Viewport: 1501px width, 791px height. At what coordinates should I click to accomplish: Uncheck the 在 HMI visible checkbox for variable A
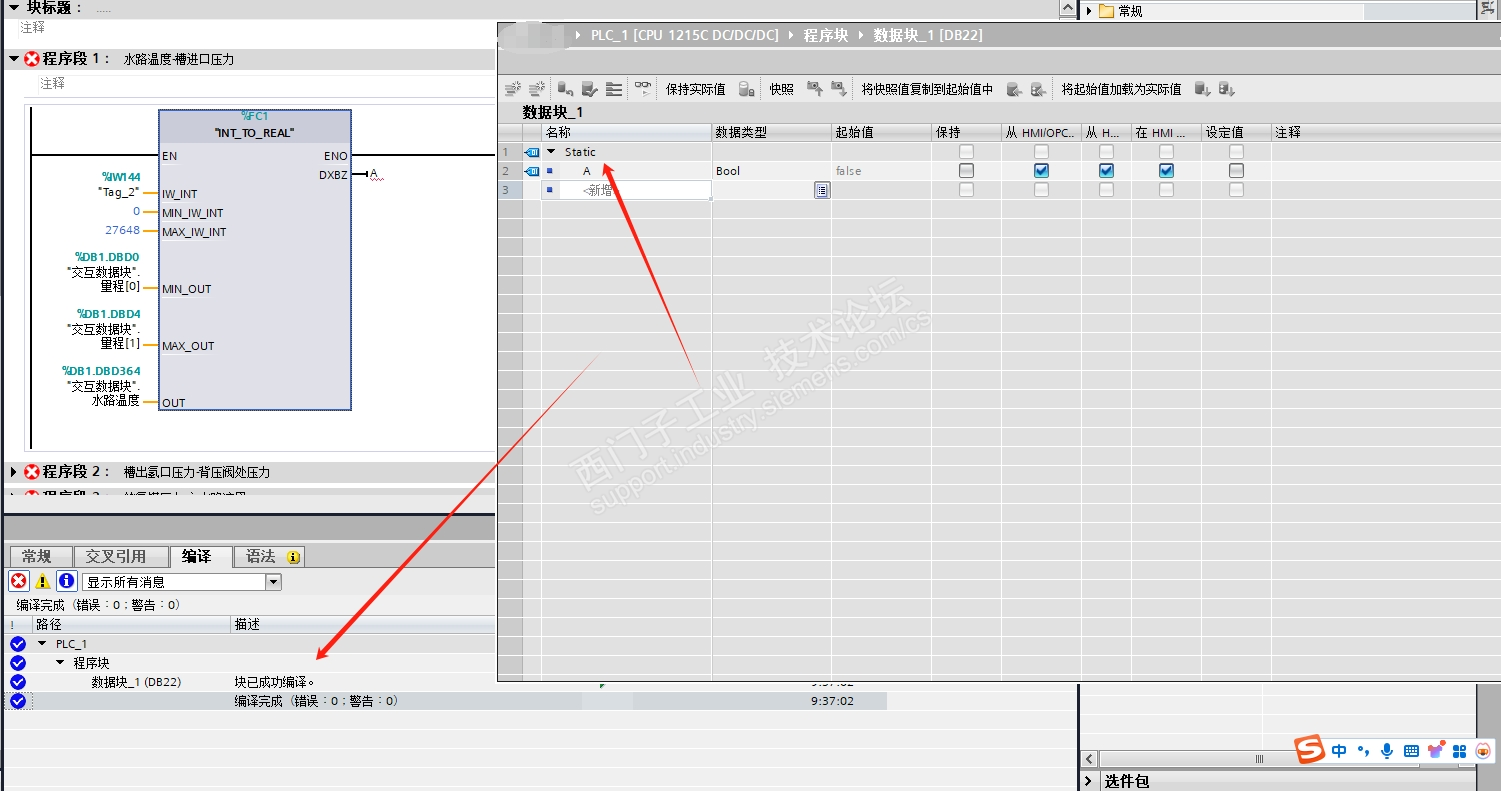1166,171
